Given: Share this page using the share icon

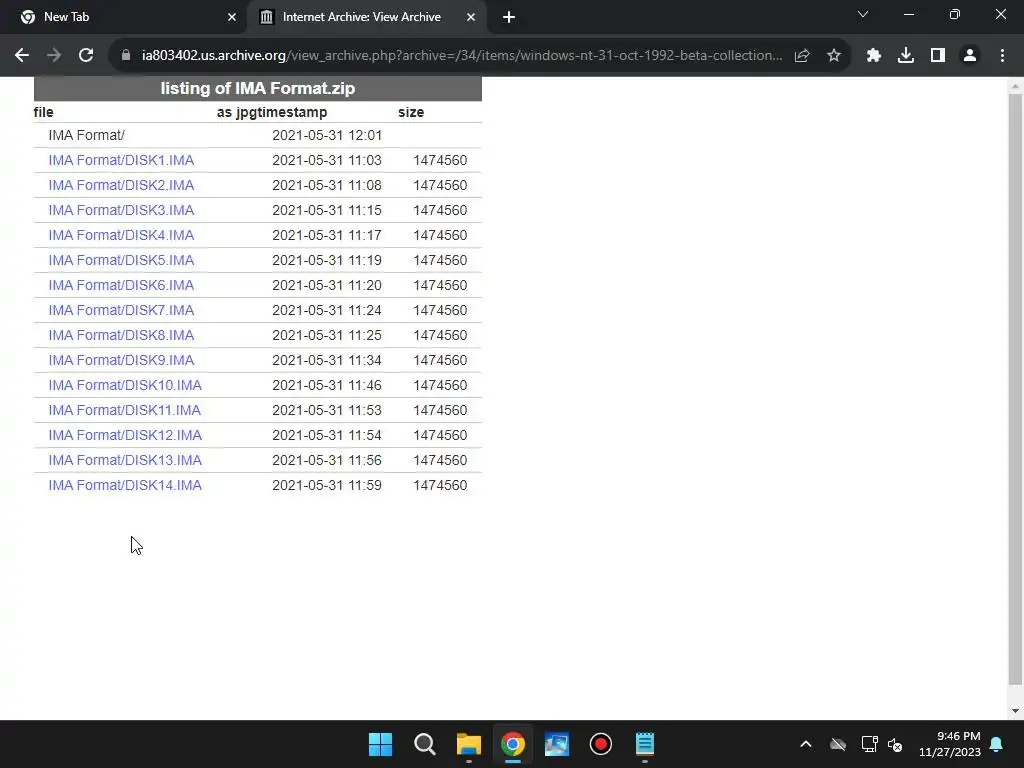Looking at the screenshot, I should pos(802,56).
